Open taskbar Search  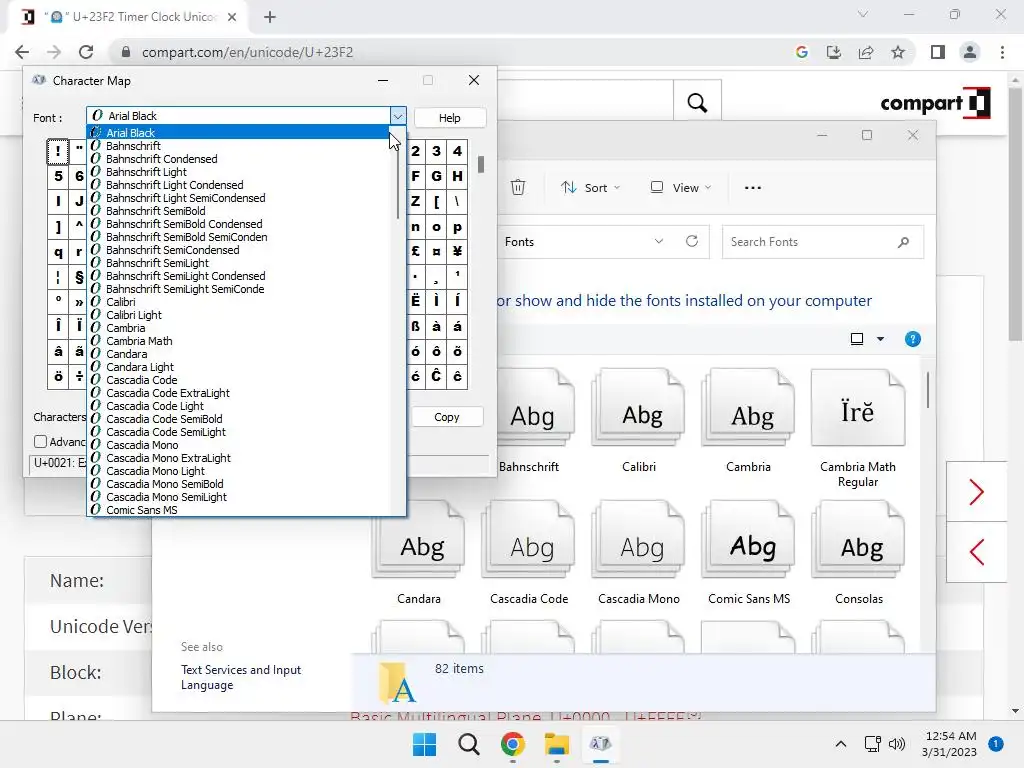468,744
